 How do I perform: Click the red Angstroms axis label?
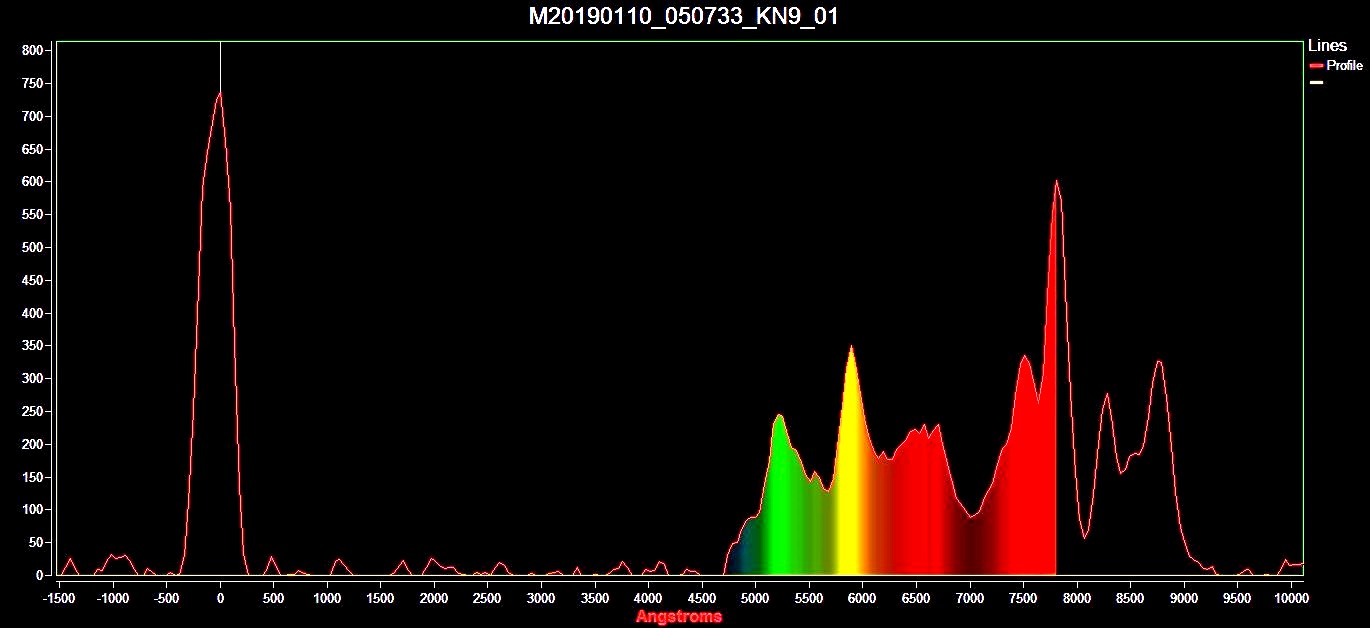tap(678, 617)
